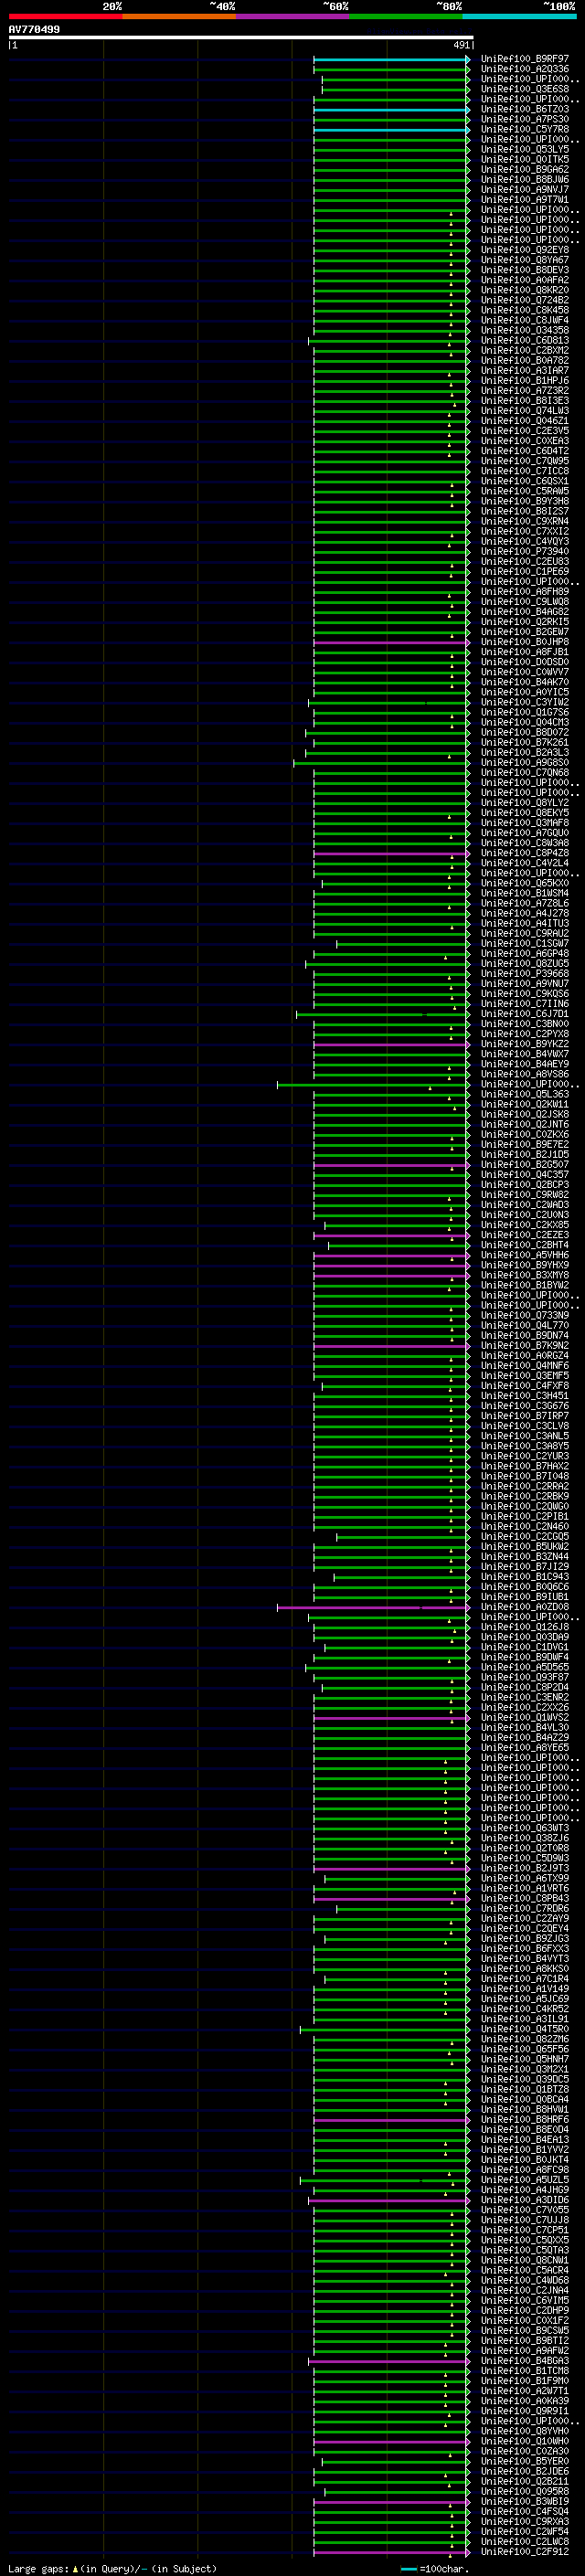Select the UniRef100_B3WBI9 label
The image size is (585, 2576).
point(524,2502)
